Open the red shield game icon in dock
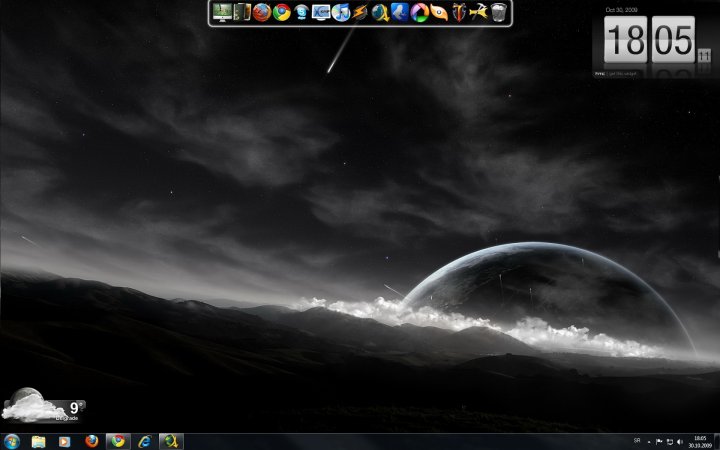The height and width of the screenshot is (450, 720). [x=459, y=12]
